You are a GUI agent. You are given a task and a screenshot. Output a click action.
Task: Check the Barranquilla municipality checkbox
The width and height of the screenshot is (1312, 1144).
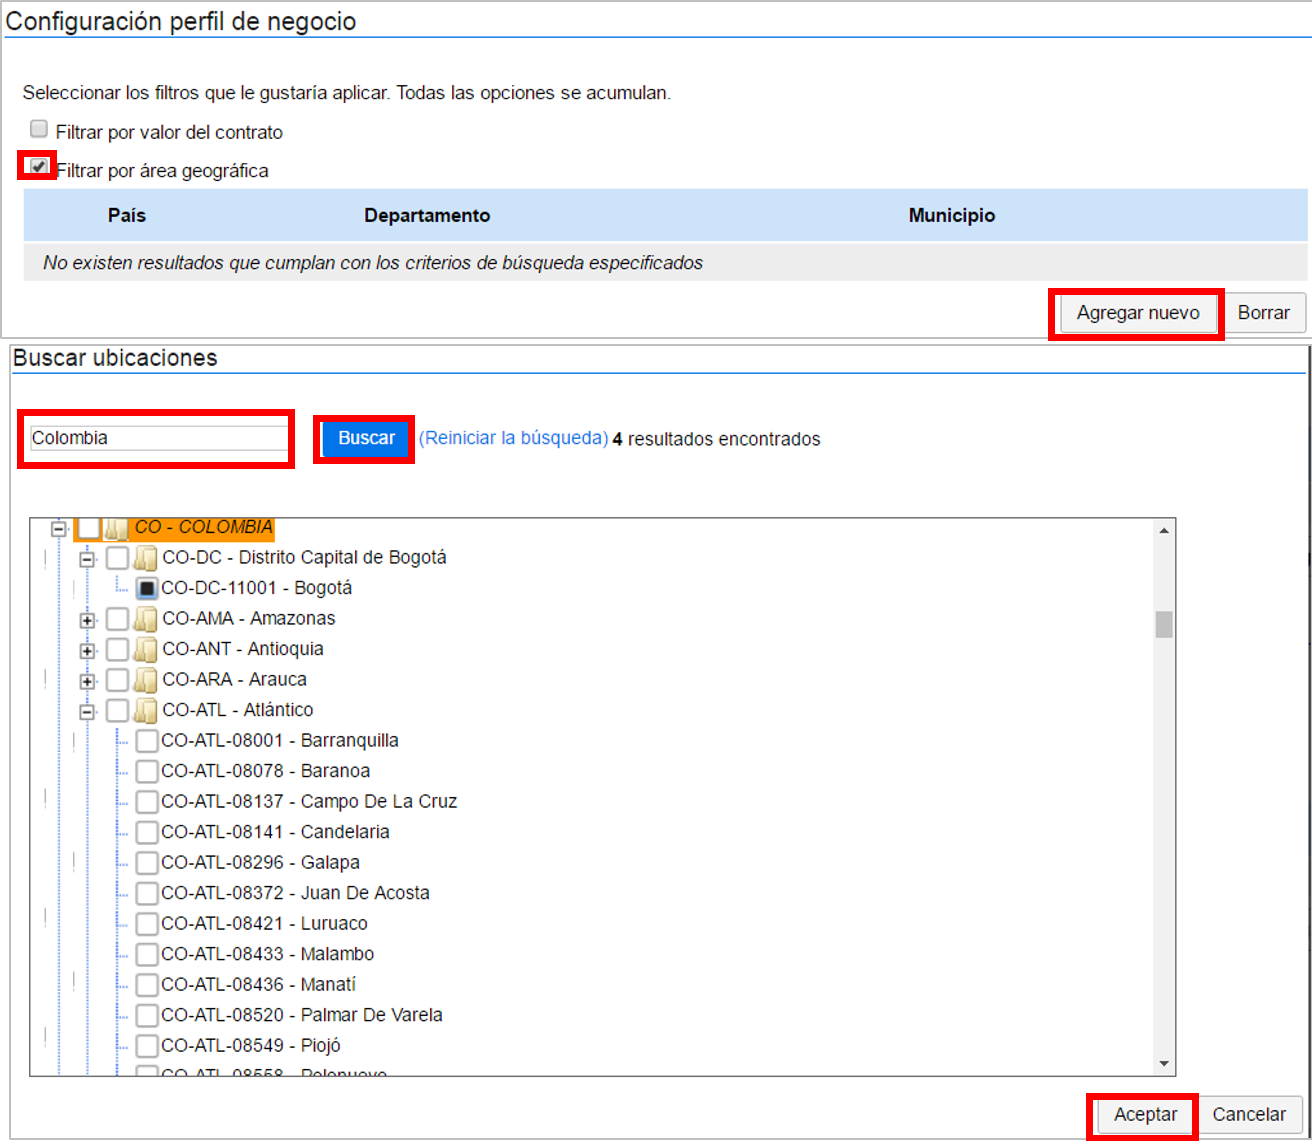[x=147, y=741]
